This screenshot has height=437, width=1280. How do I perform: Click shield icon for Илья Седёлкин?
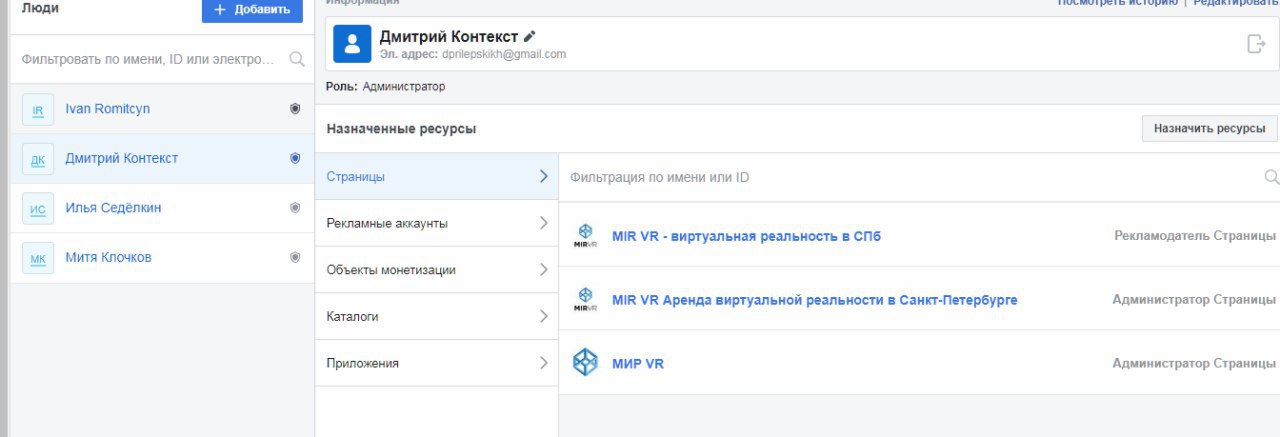[295, 208]
